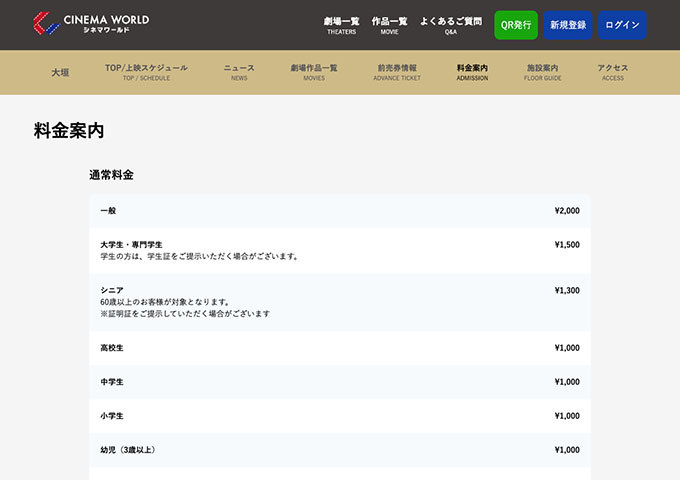680x480 pixels.
Task: Click 大学生・専門学生 row label
Action: tap(131, 245)
